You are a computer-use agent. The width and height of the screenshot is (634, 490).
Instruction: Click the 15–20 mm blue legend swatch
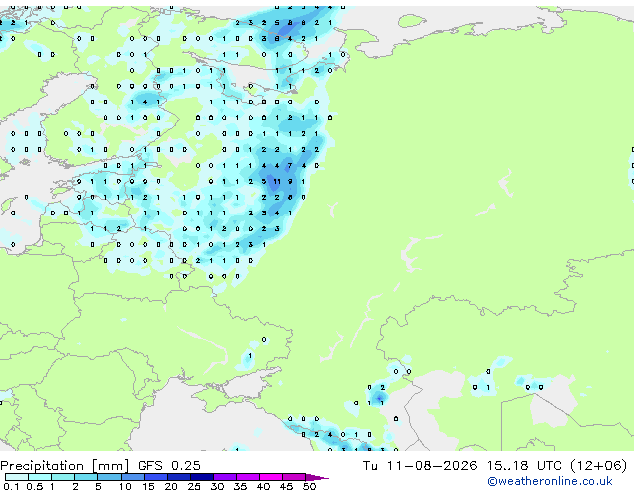point(156,477)
